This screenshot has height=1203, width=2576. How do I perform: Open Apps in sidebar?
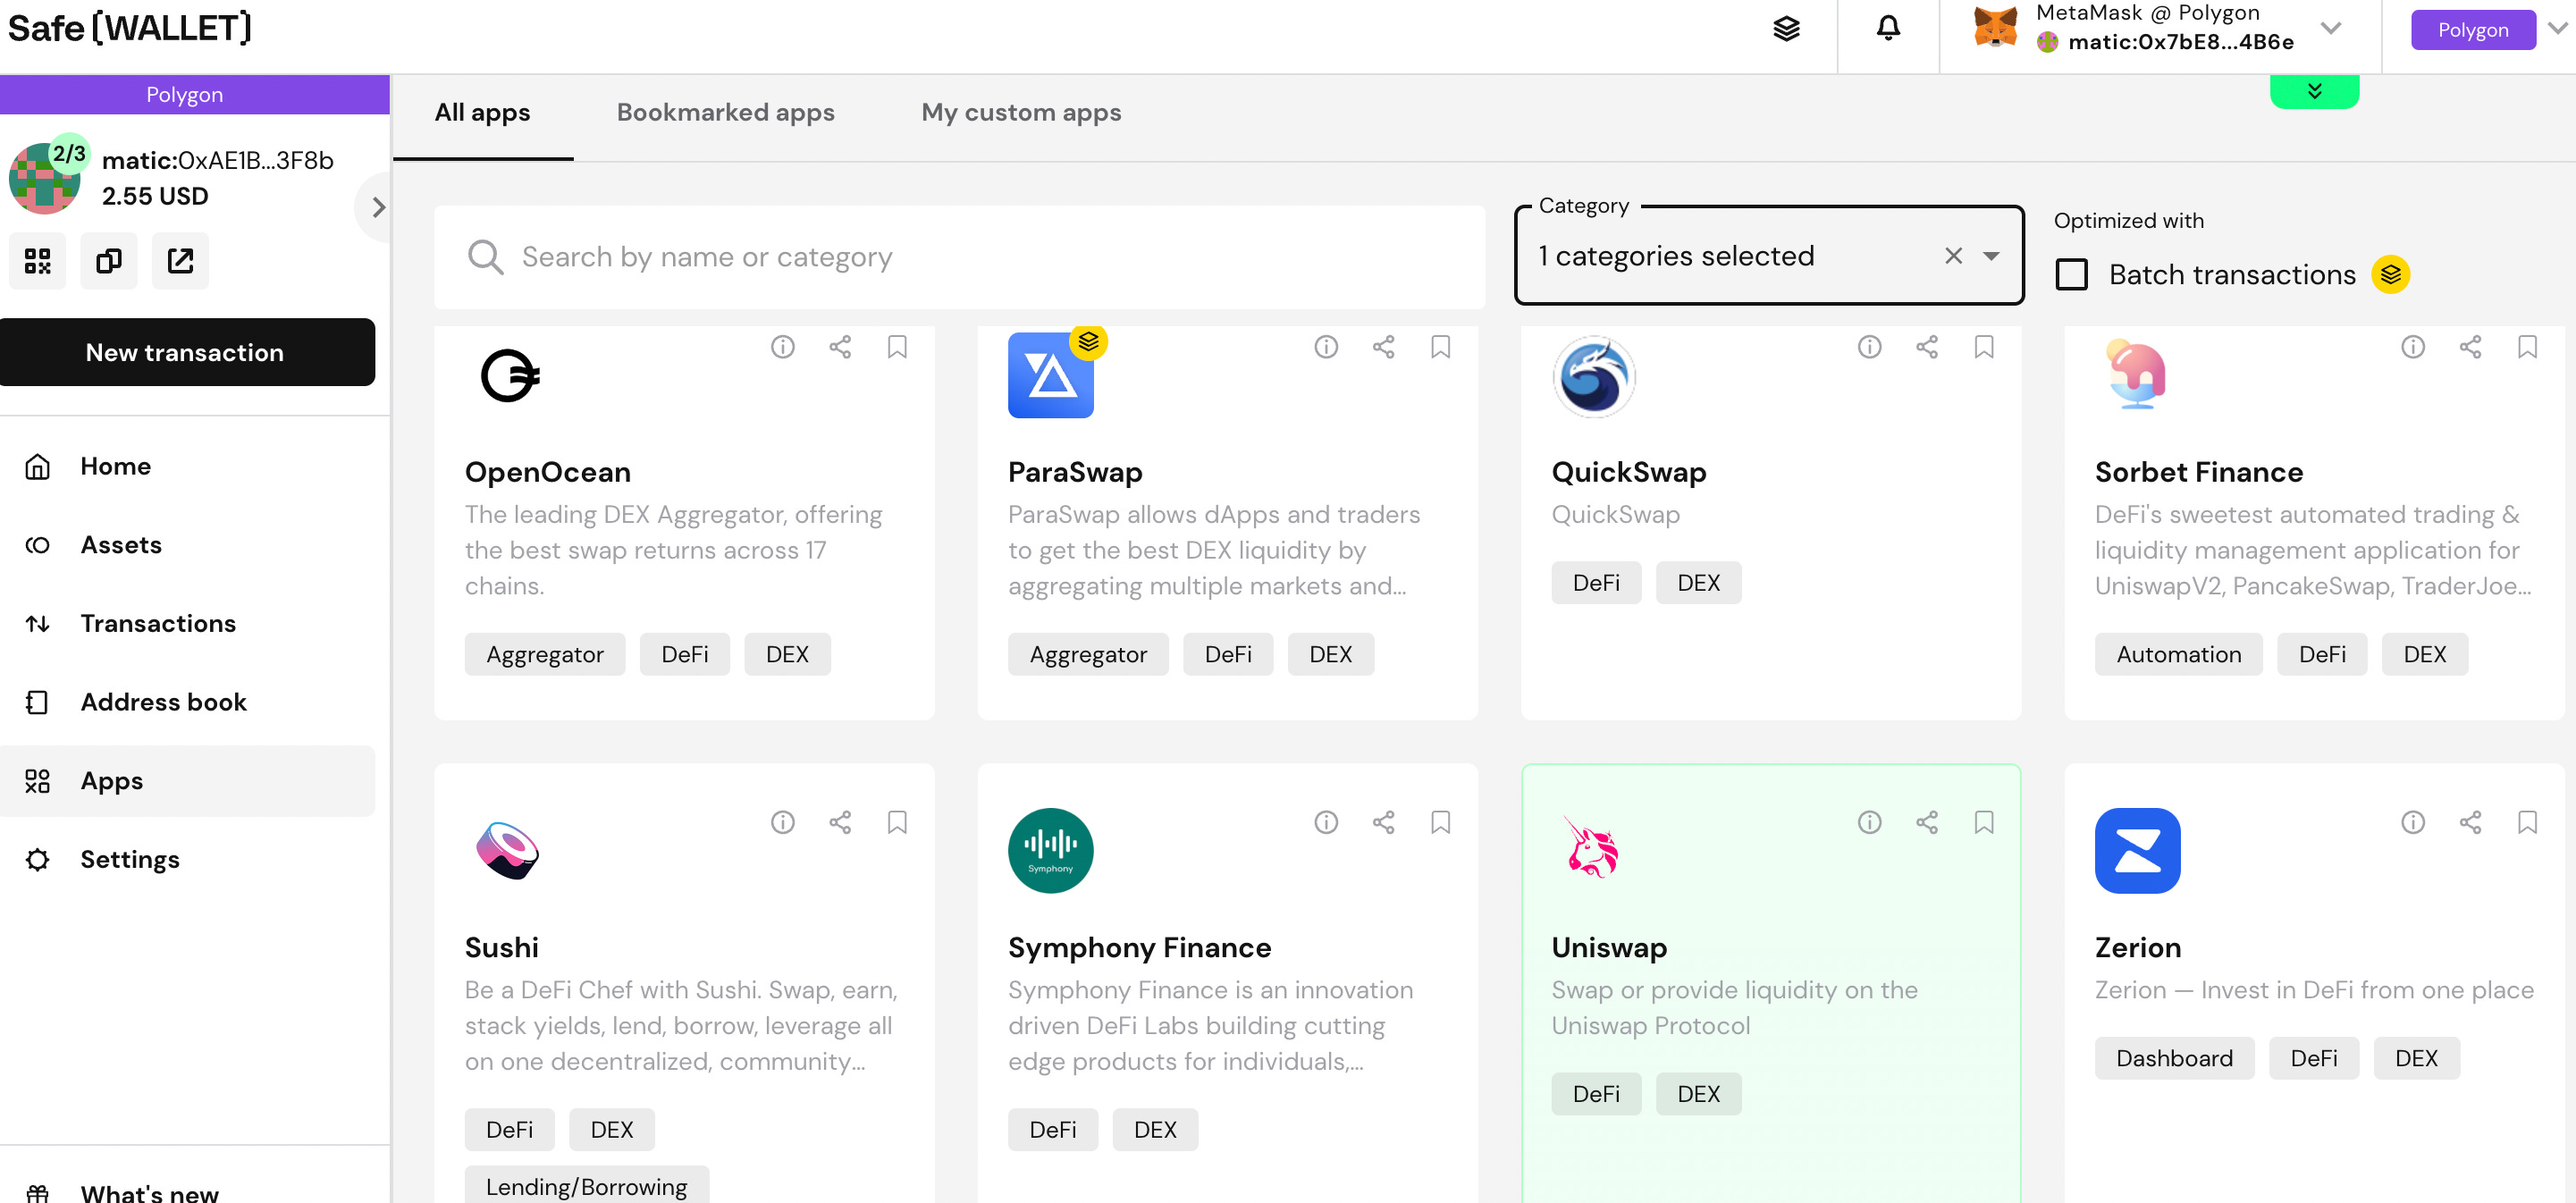(188, 781)
